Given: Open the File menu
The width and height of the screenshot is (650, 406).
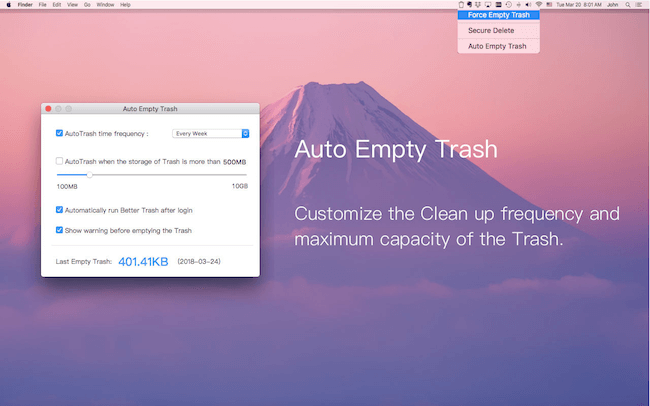Looking at the screenshot, I should [42, 5].
